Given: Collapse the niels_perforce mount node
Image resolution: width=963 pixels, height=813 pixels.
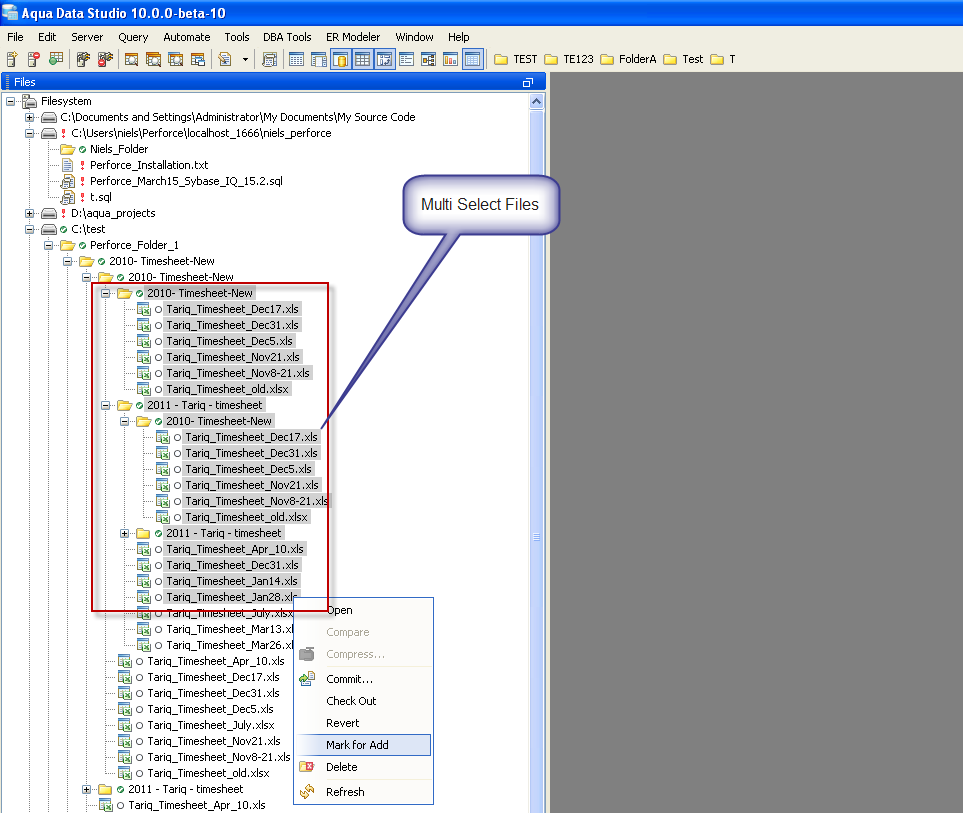Looking at the screenshot, I should pyautogui.click(x=29, y=133).
